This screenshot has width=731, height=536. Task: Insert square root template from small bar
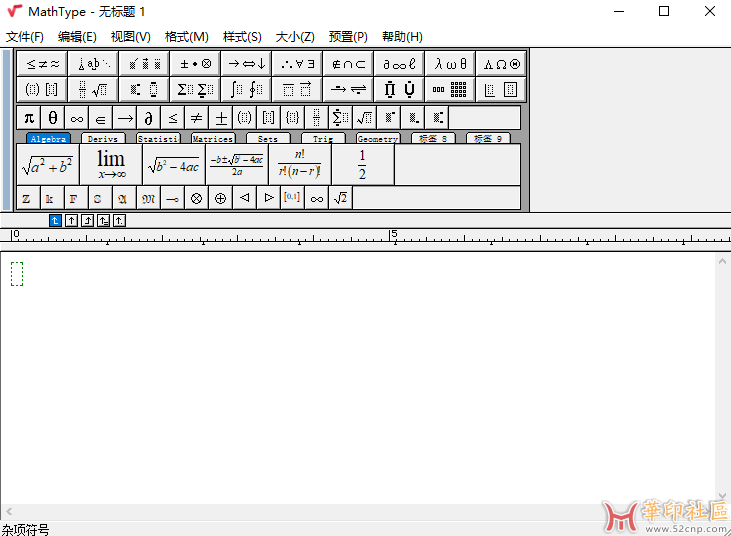365,118
